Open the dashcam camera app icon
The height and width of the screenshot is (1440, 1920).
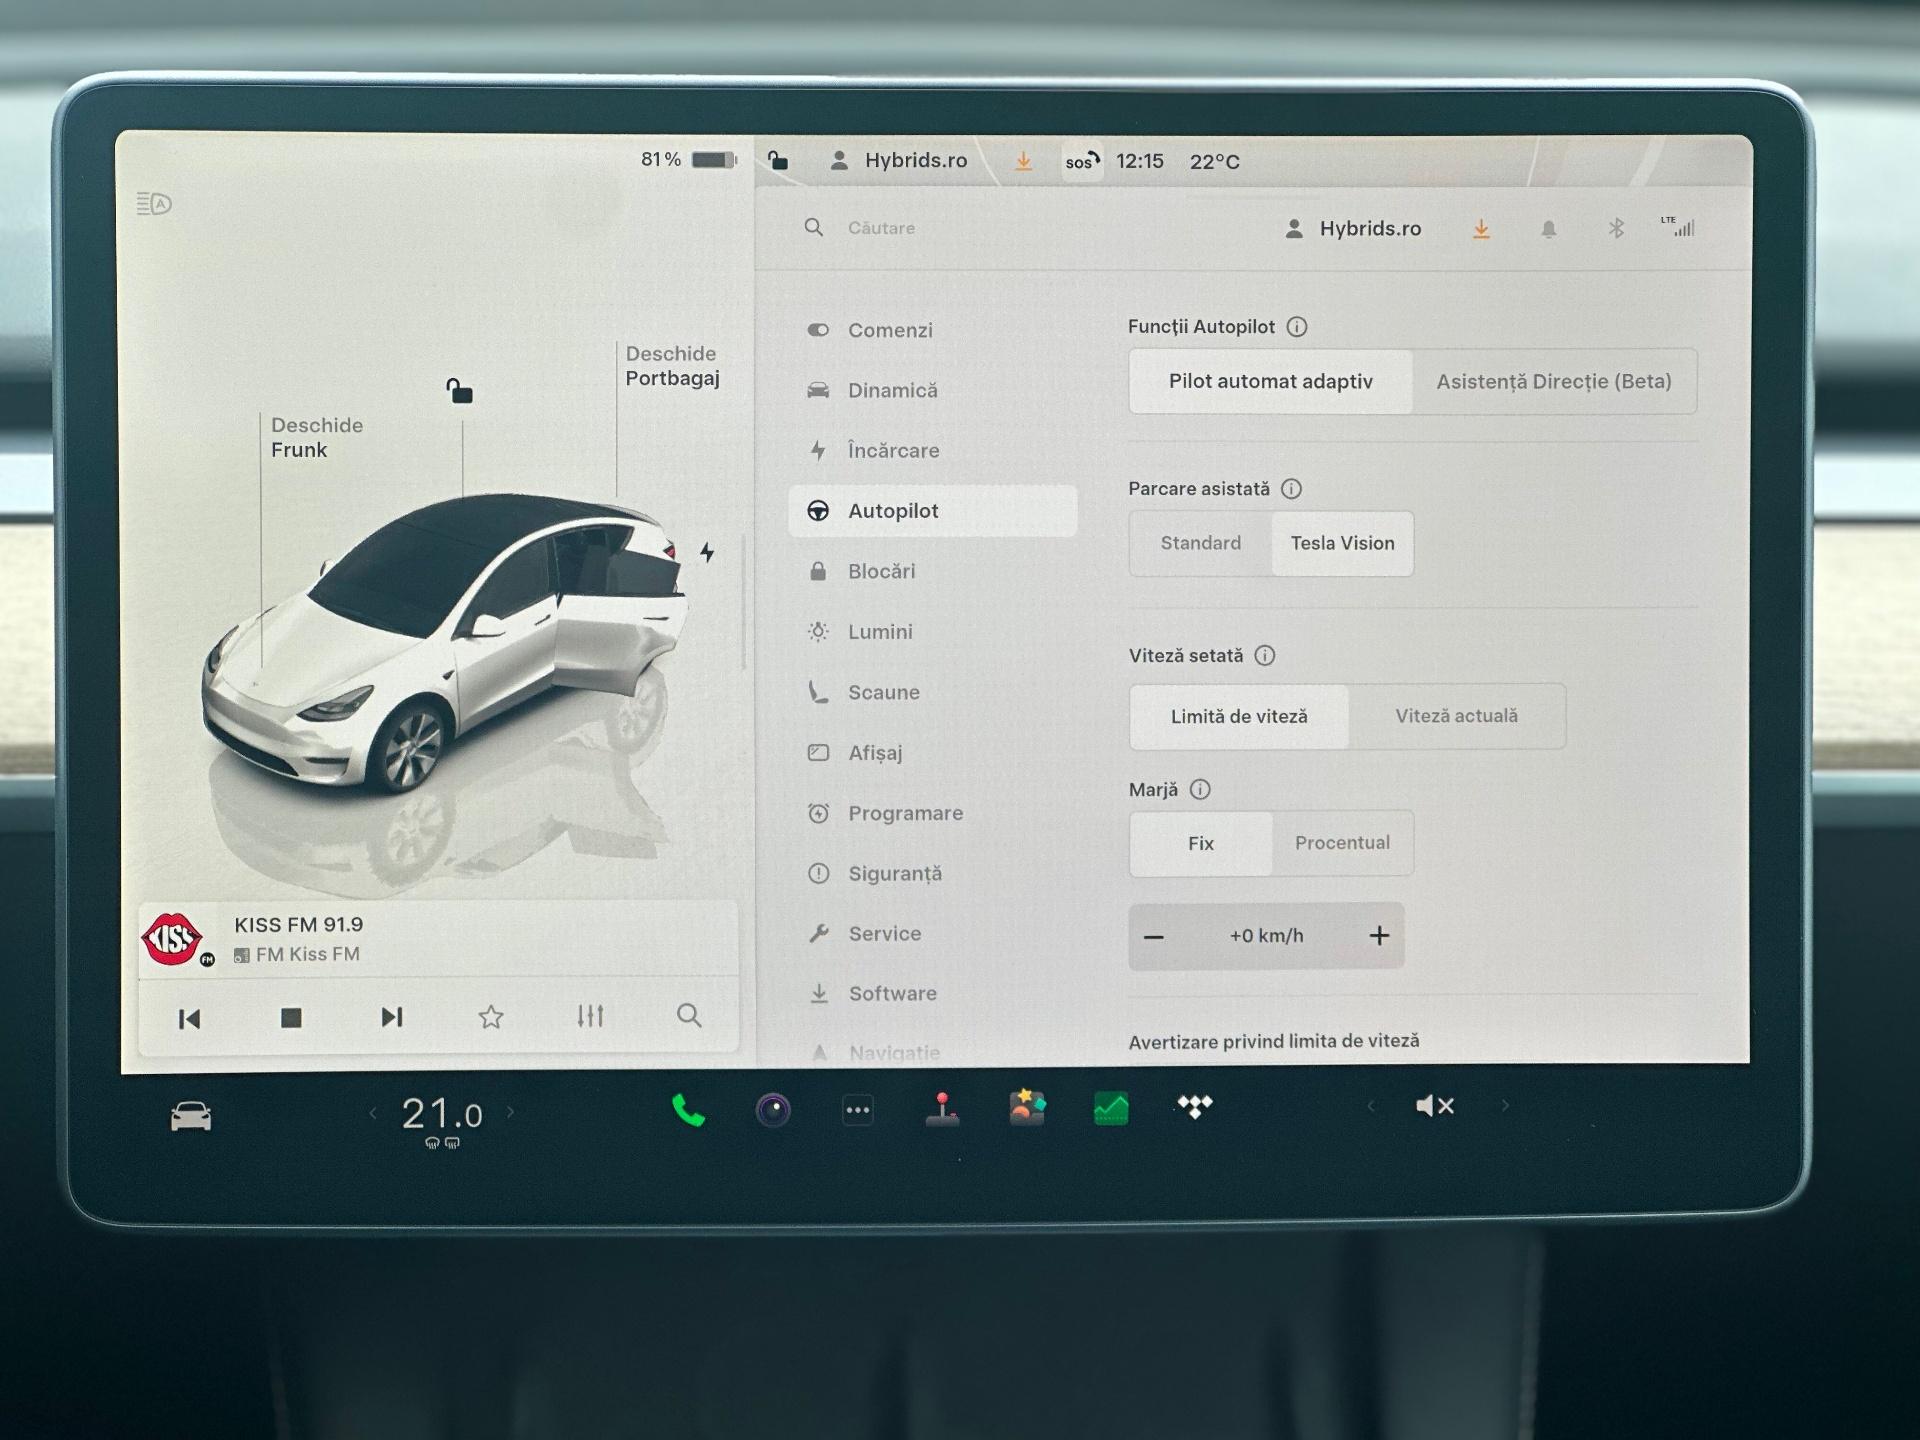773,1110
